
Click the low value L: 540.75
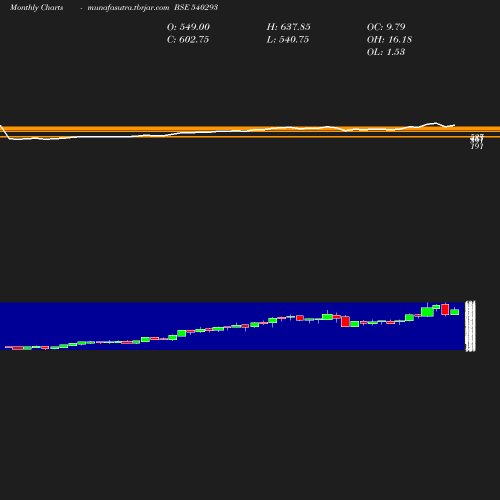click(x=288, y=39)
